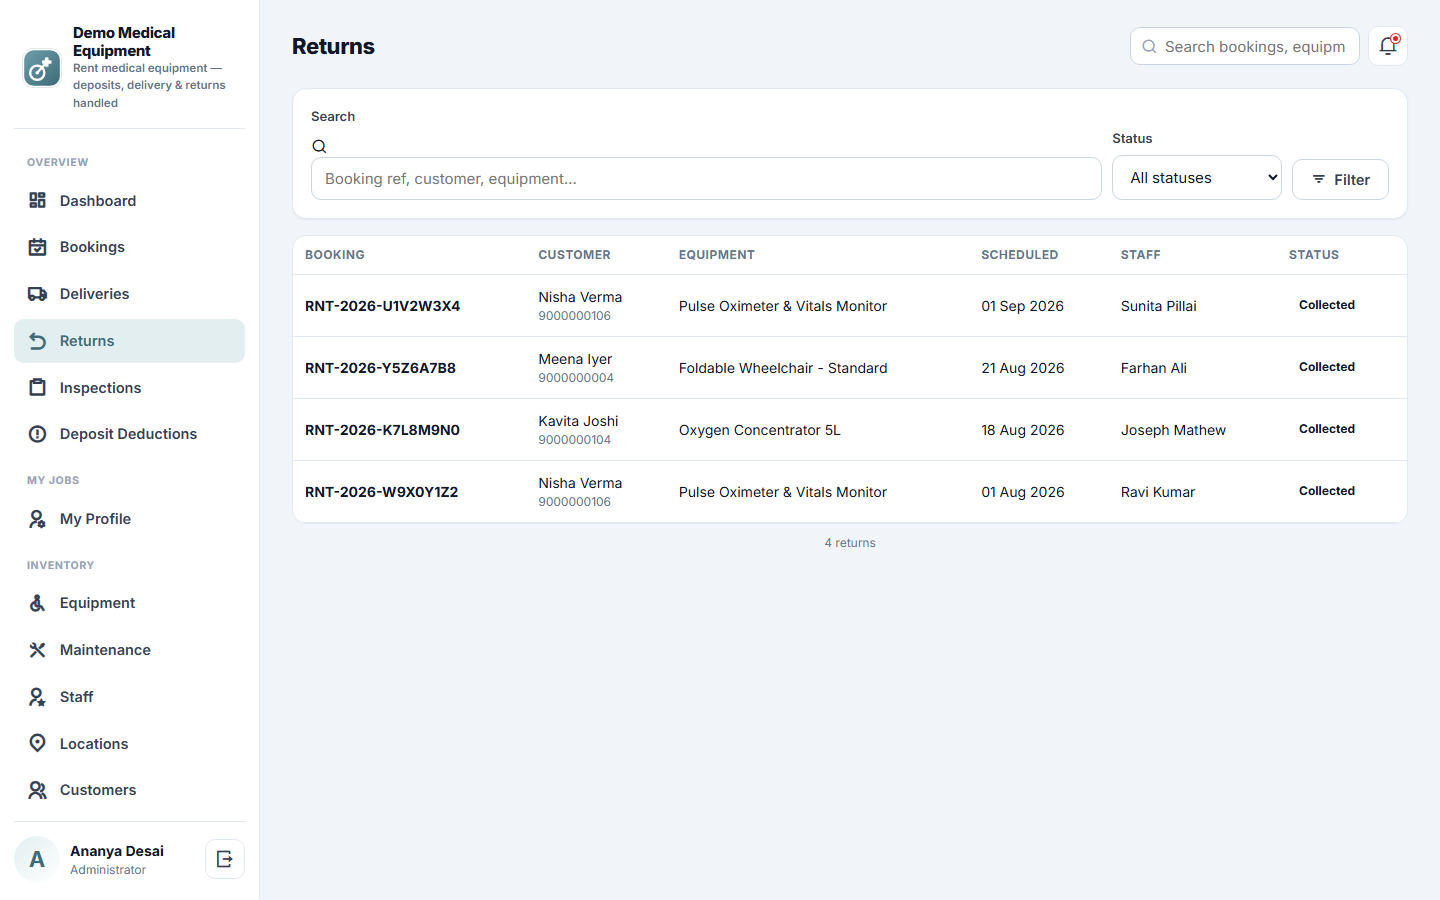Click the Booking column header
This screenshot has height=900, width=1440.
335,255
